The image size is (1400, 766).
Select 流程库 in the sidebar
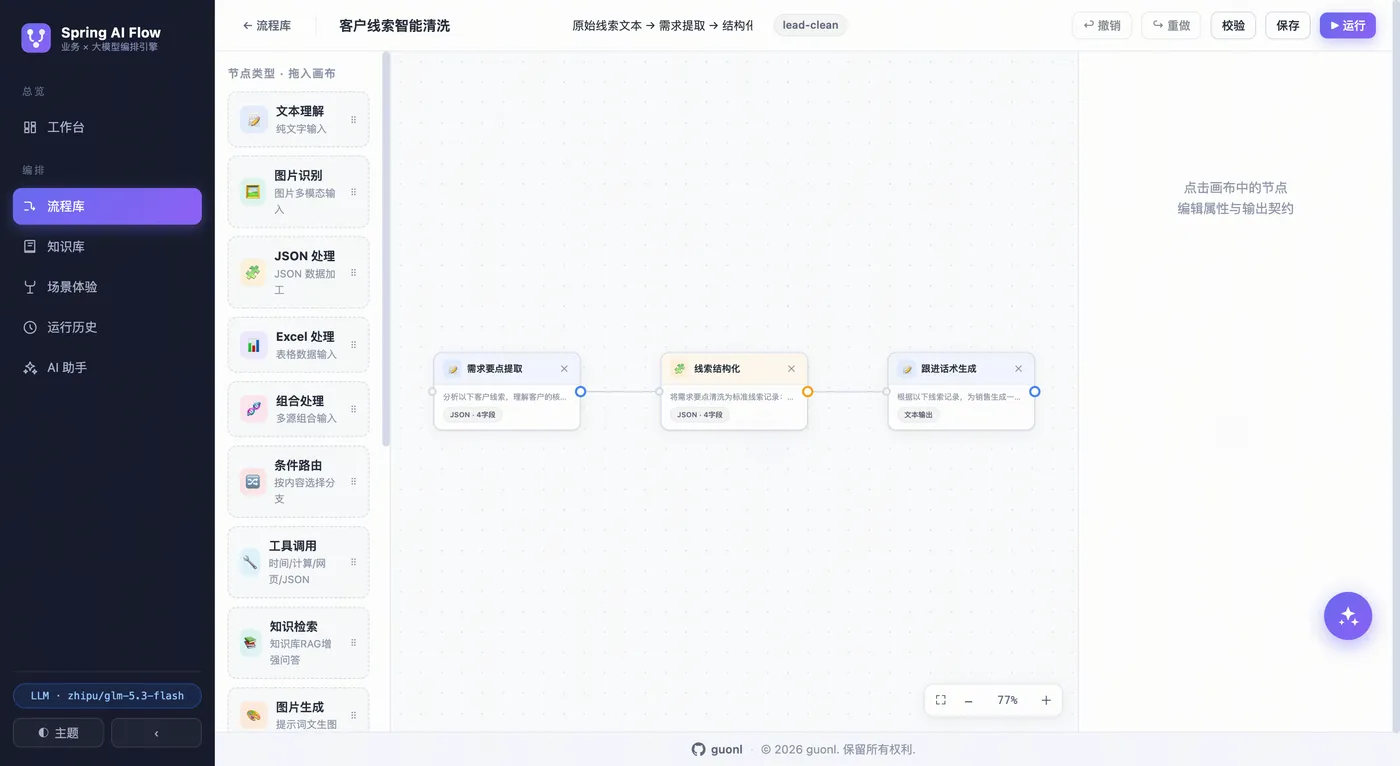(107, 206)
